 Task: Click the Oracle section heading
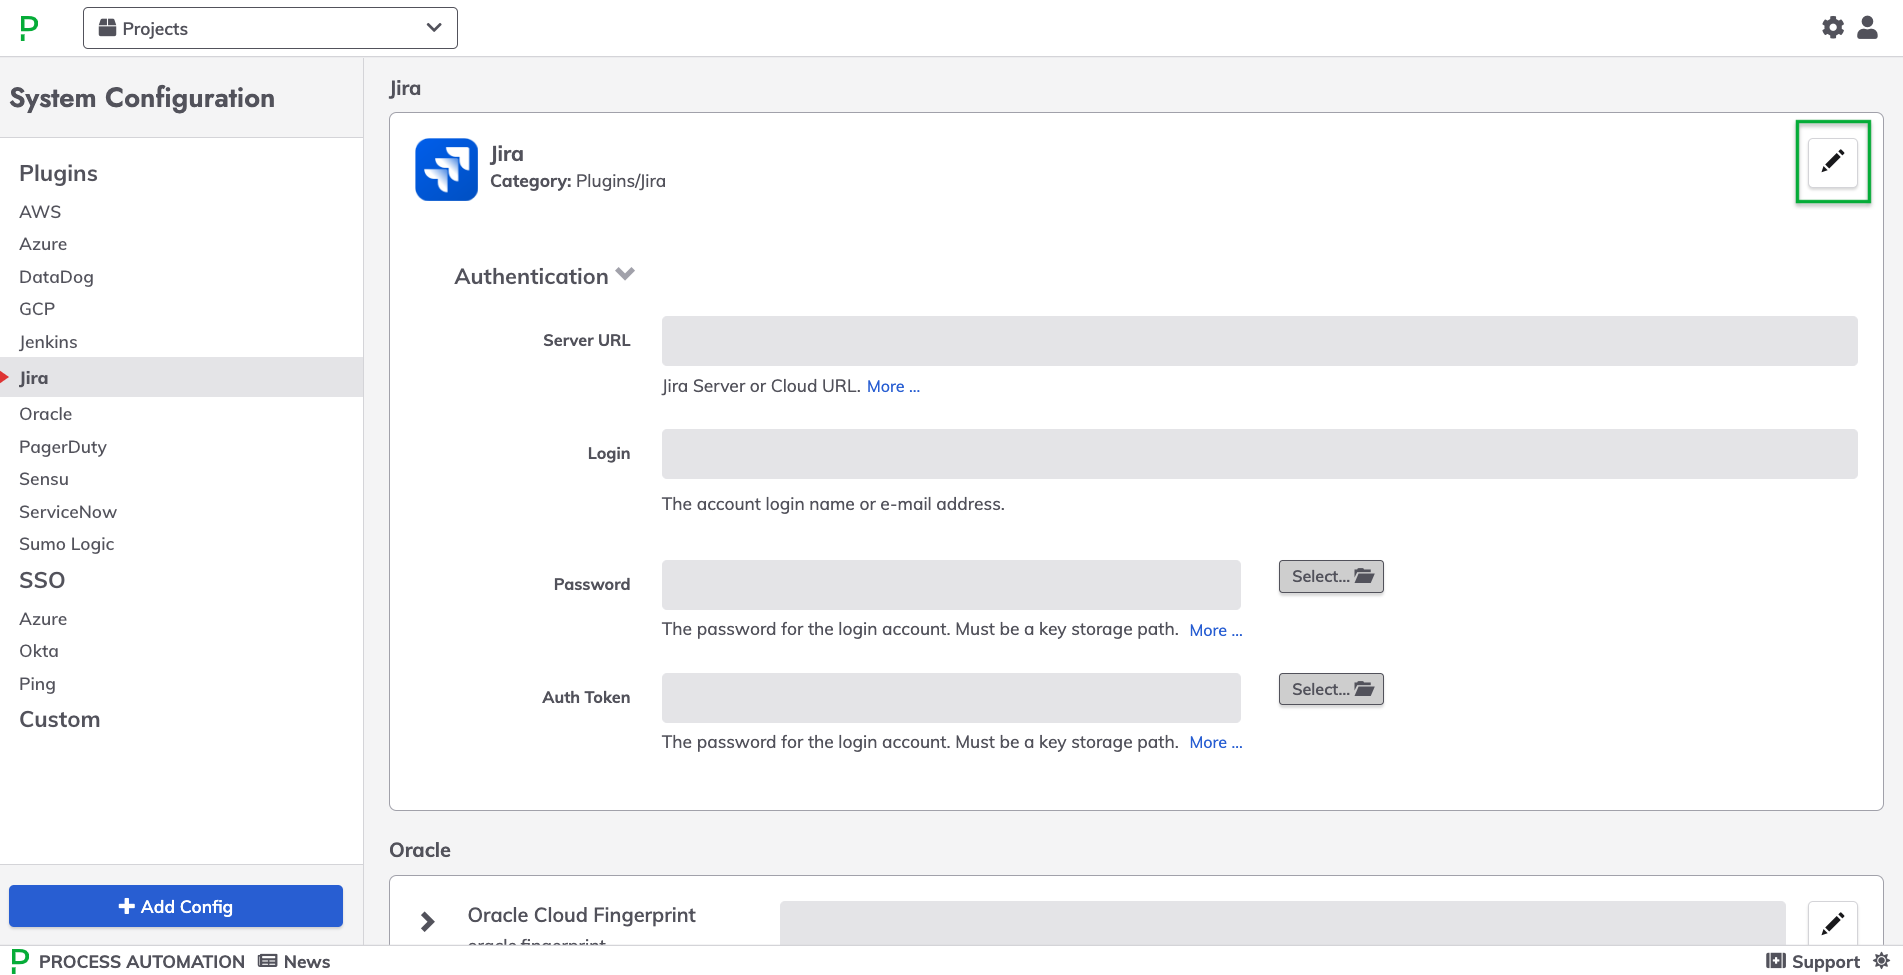click(x=420, y=850)
